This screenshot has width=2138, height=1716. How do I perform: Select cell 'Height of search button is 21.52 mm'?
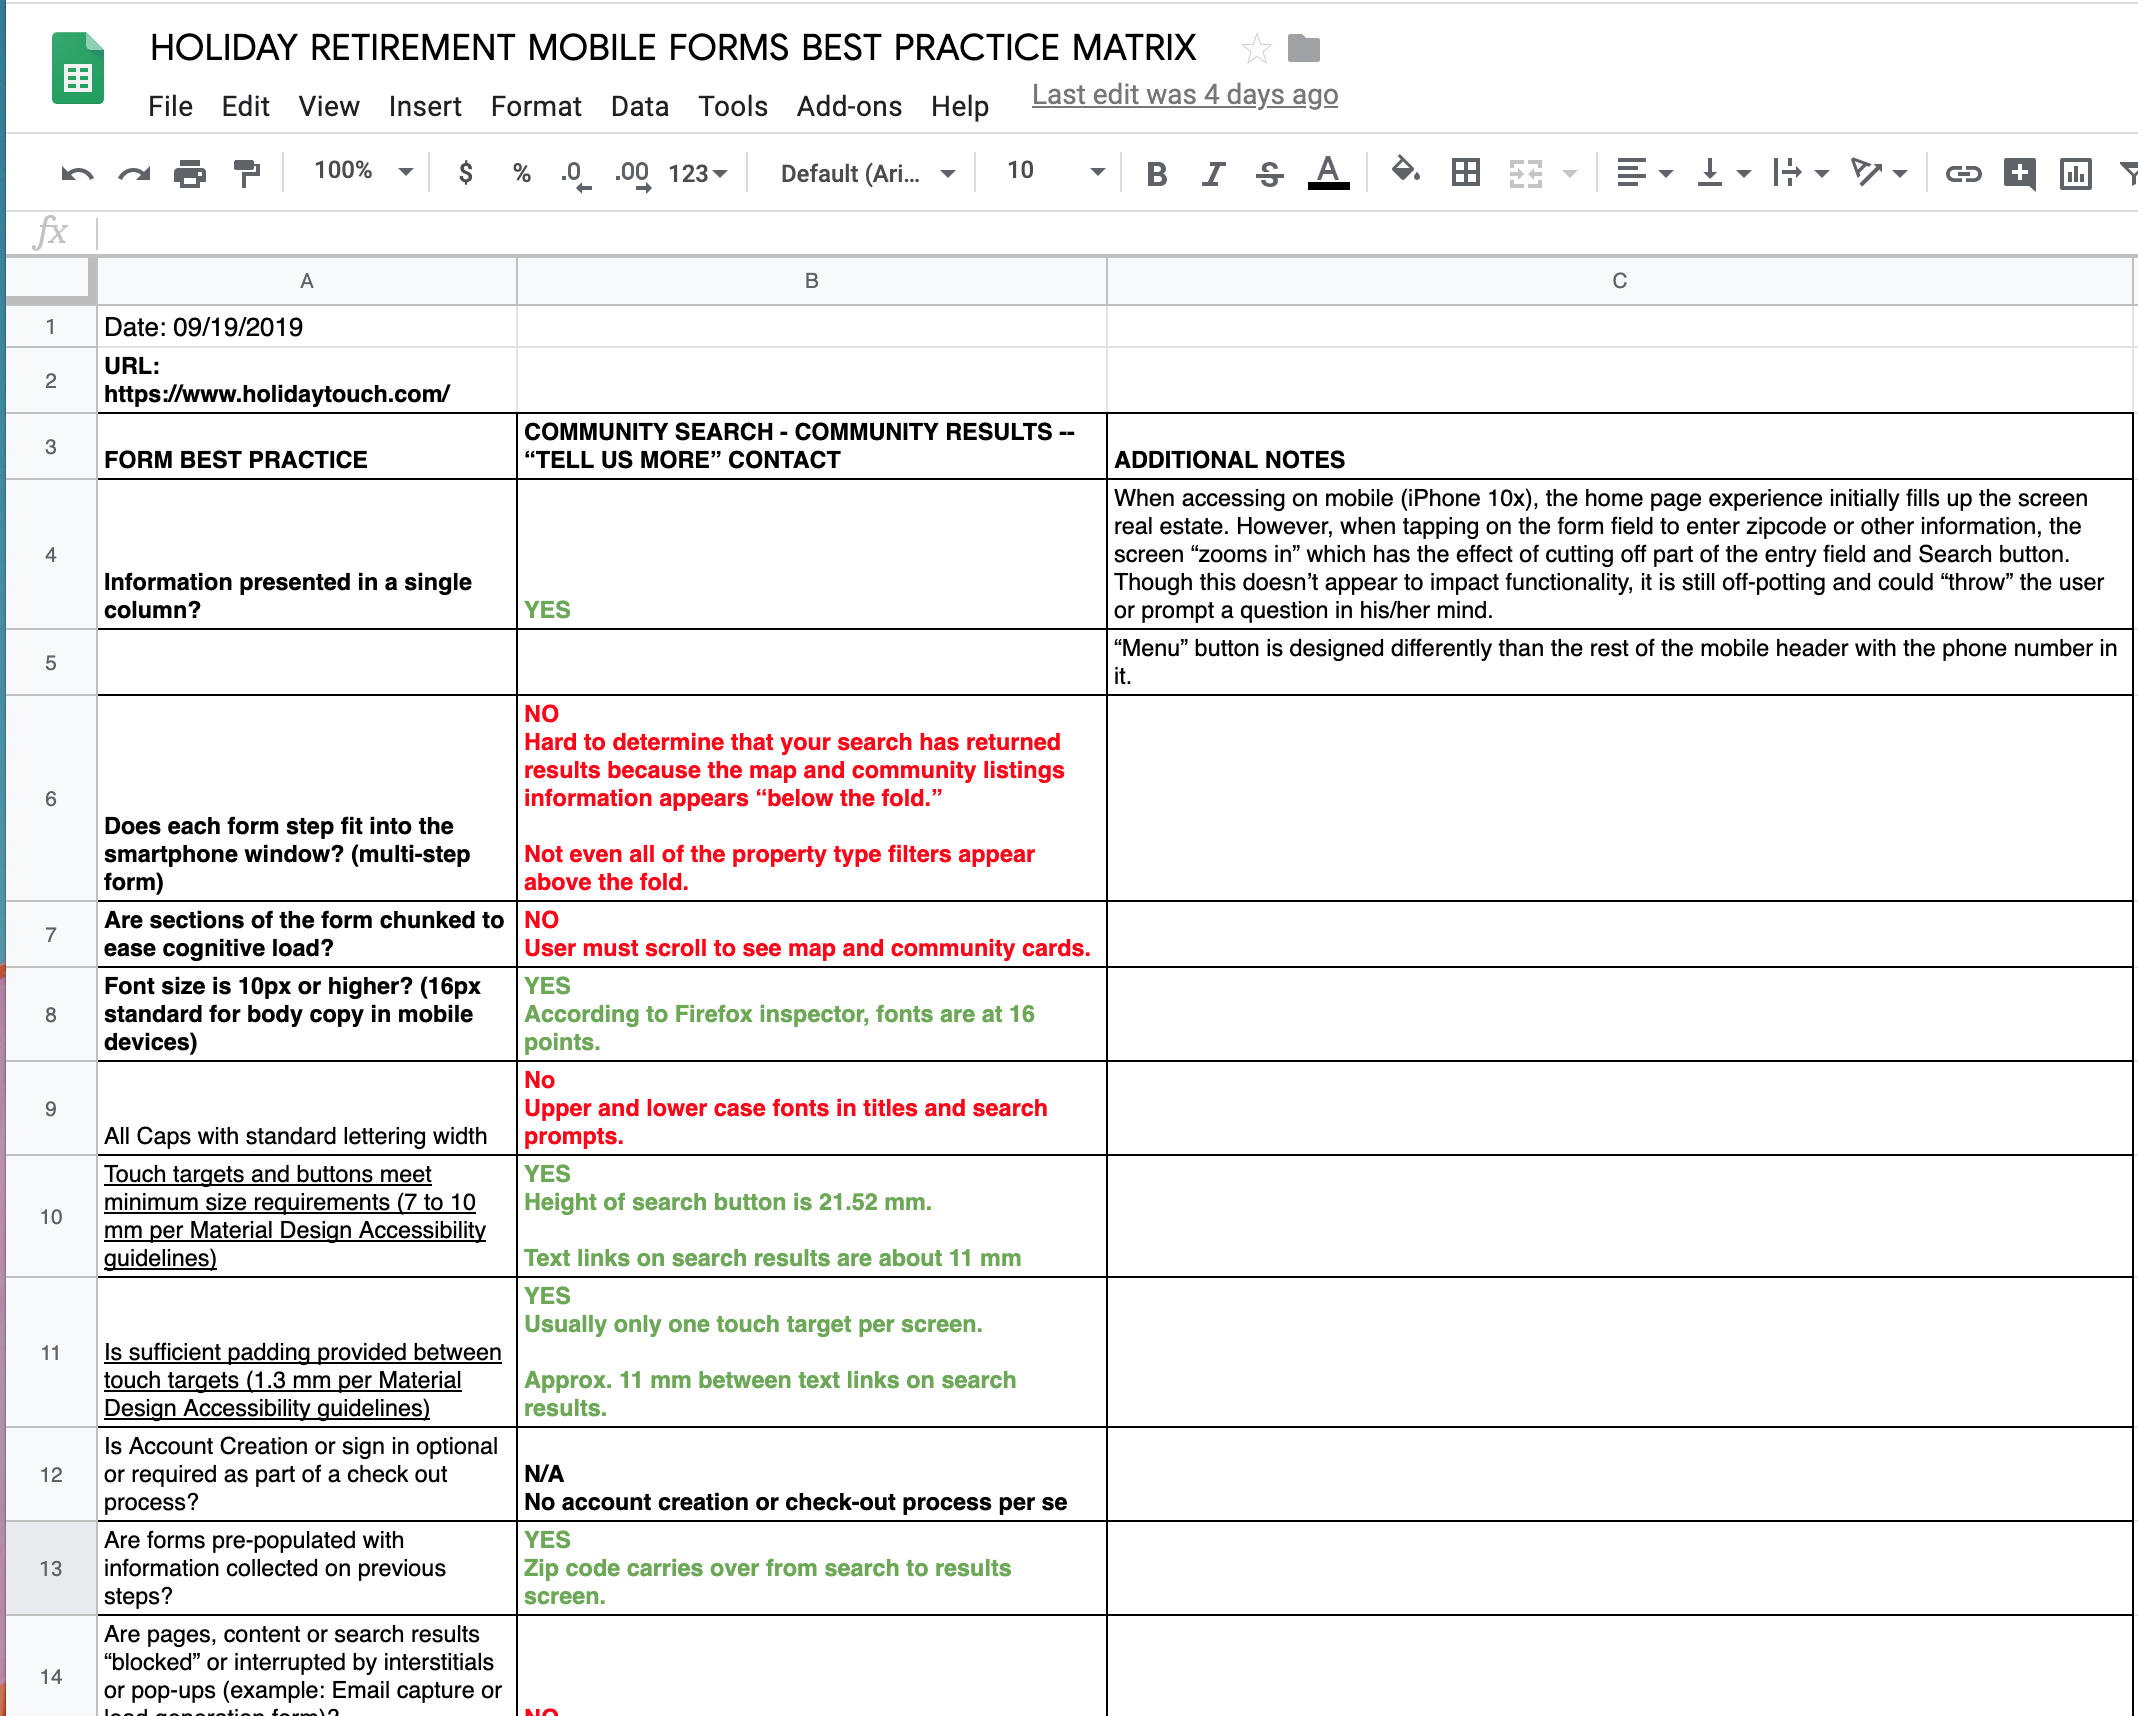[x=812, y=1216]
